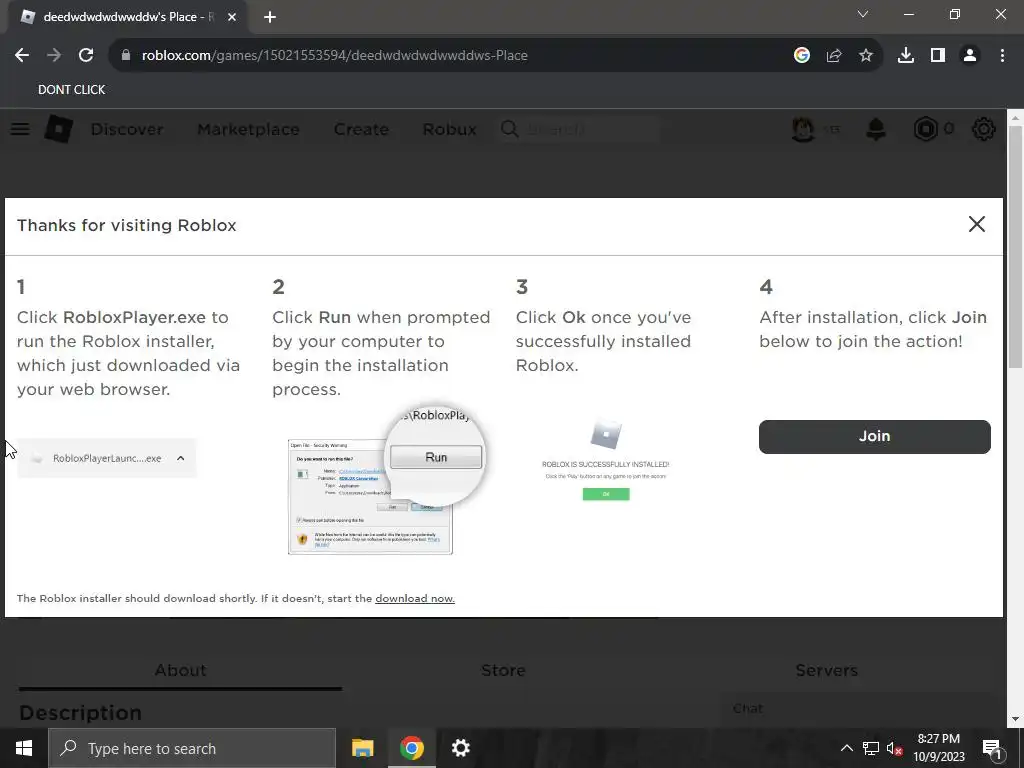Open Chrome's three-dot menu

[1002, 56]
